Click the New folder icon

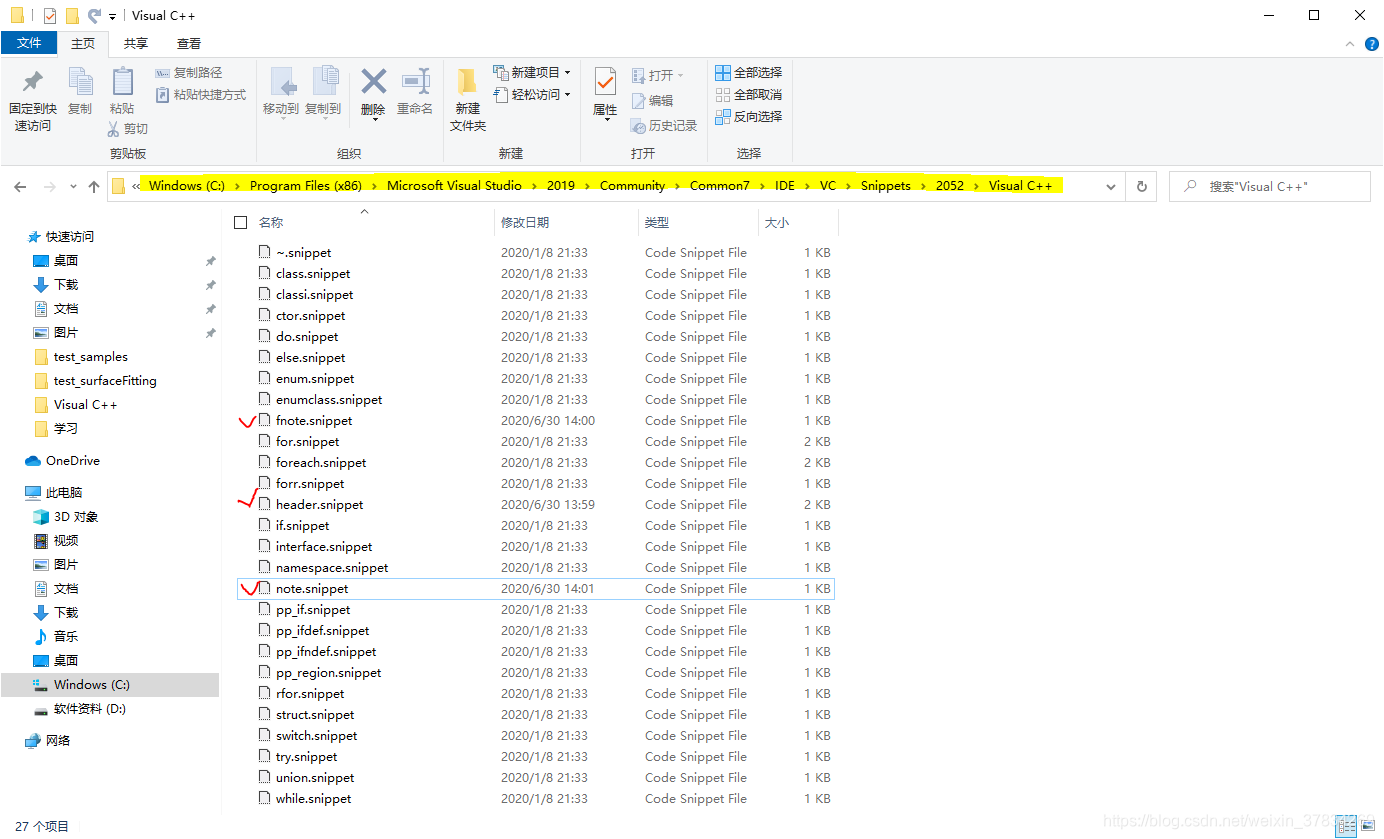pyautogui.click(x=467, y=82)
